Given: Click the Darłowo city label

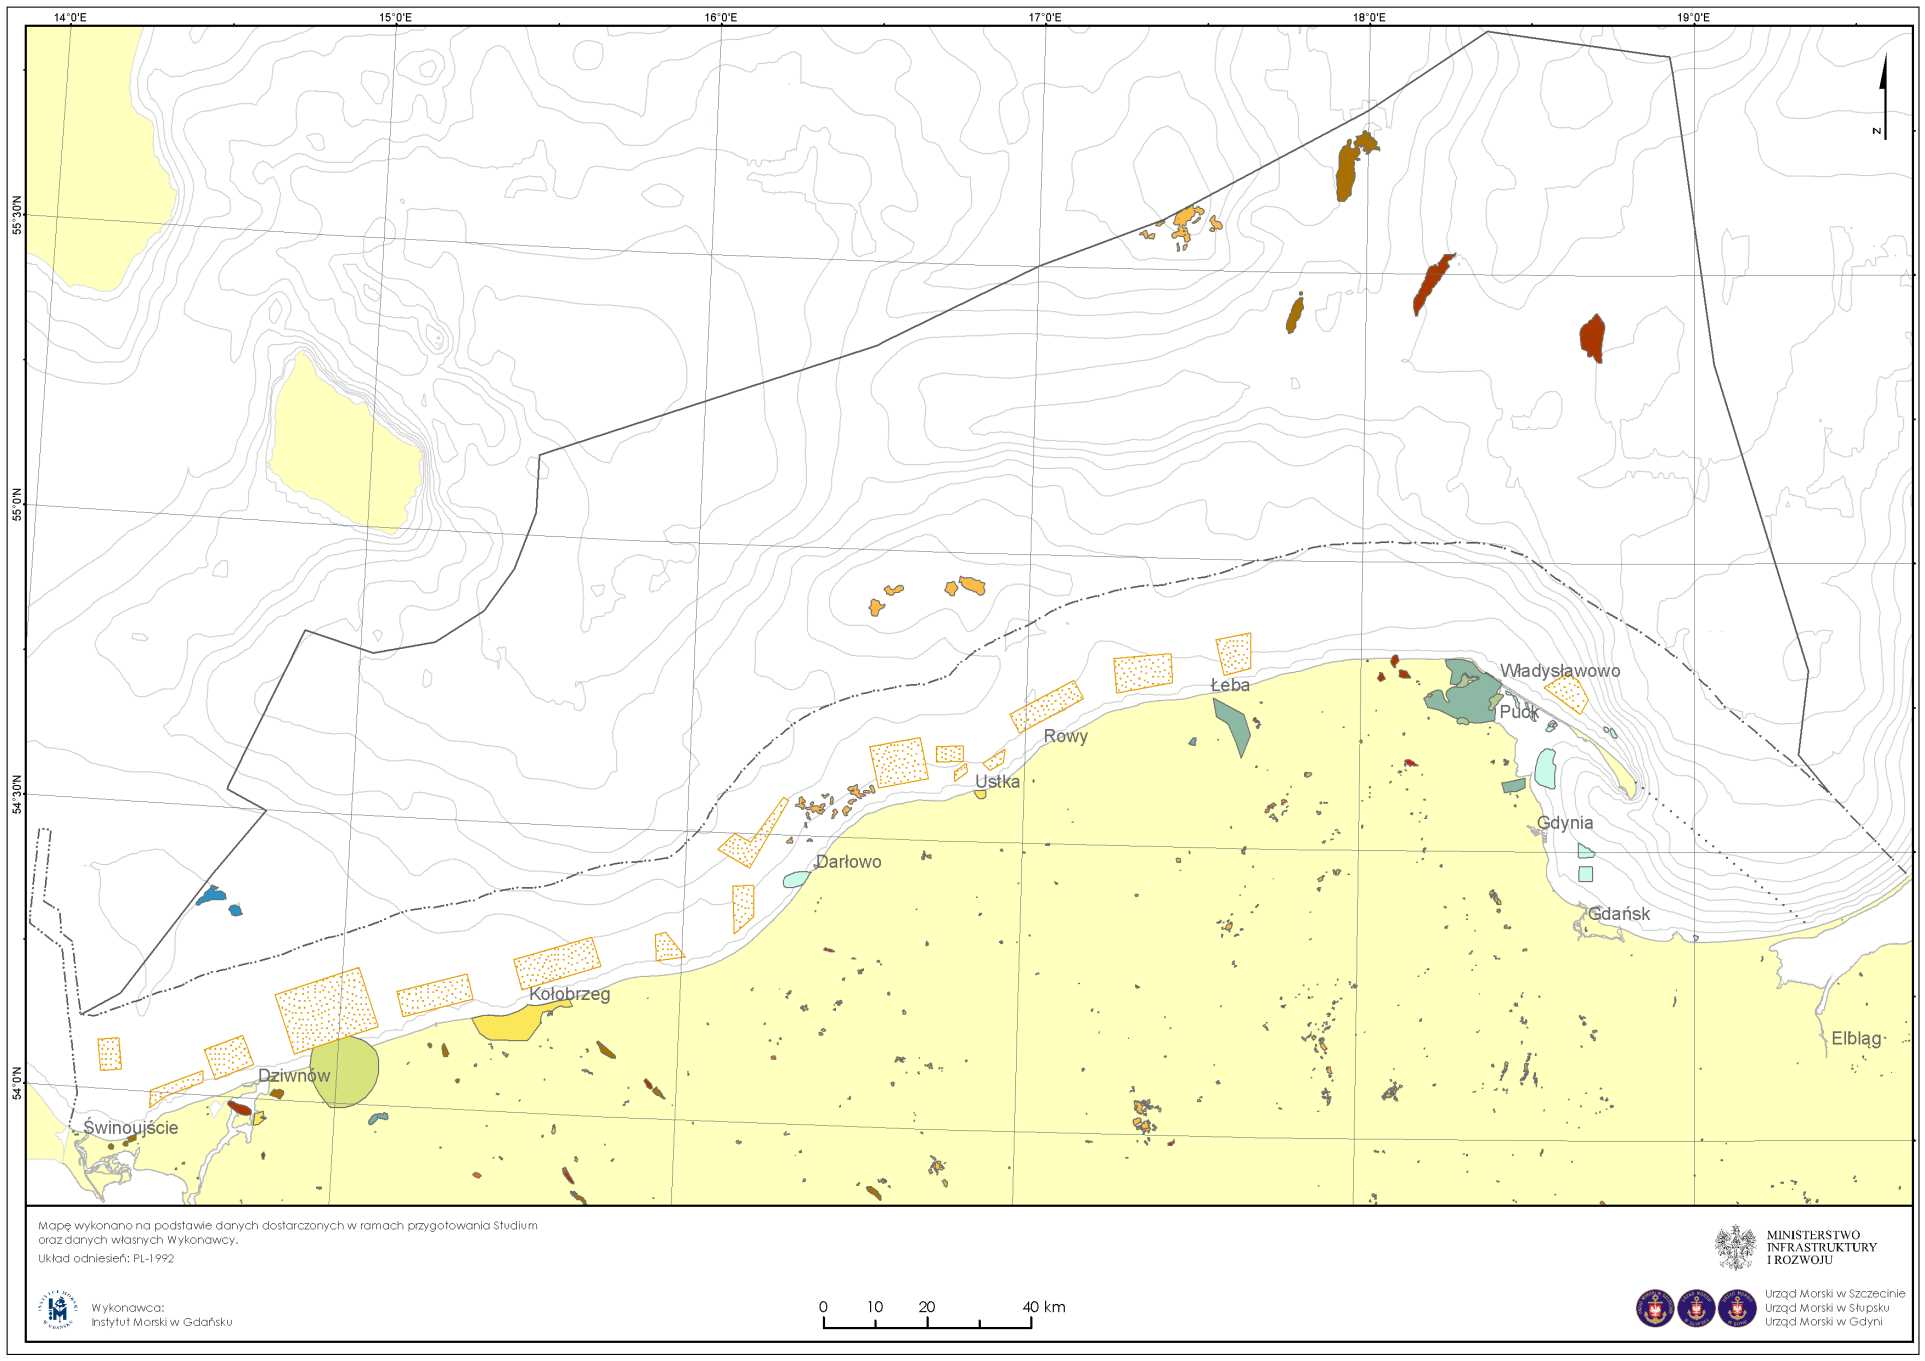Looking at the screenshot, I should tap(848, 862).
